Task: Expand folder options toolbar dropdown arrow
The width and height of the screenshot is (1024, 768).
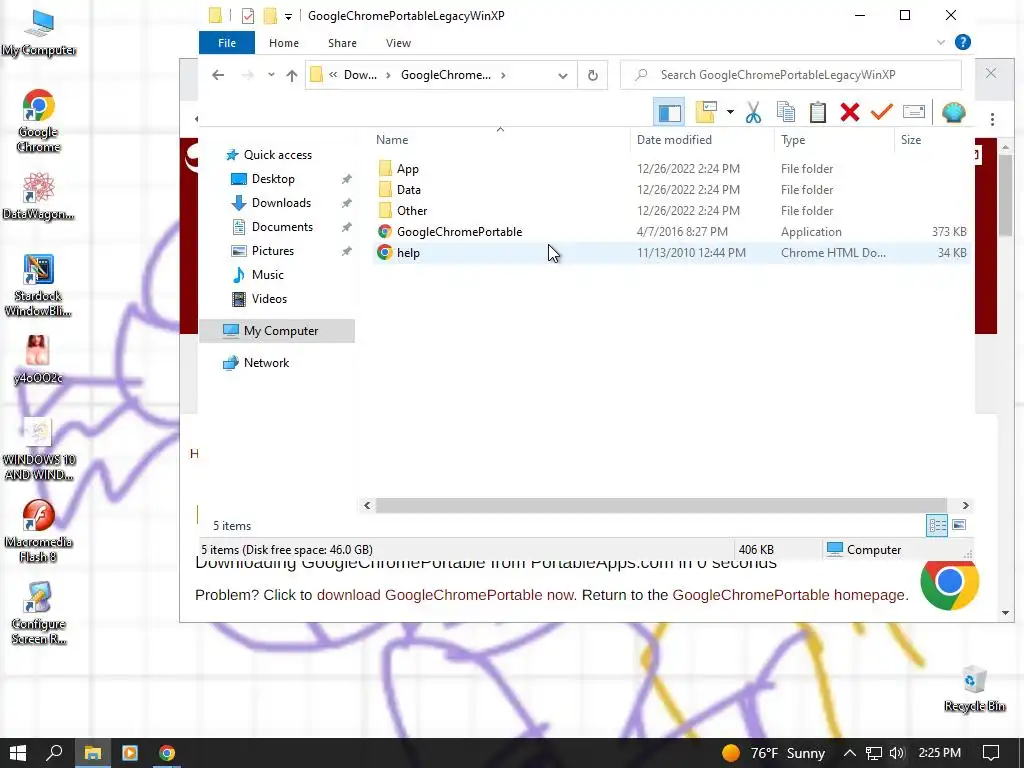Action: pyautogui.click(x=730, y=112)
